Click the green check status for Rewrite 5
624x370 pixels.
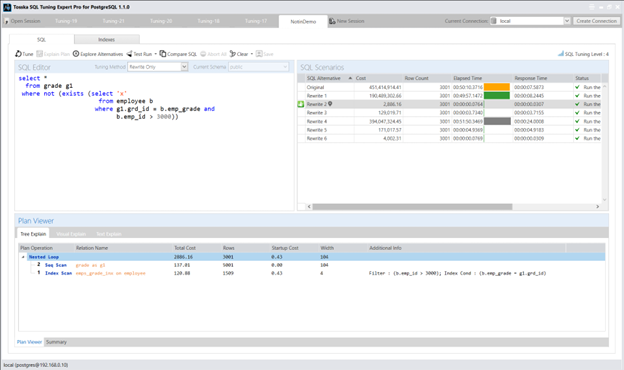click(577, 130)
